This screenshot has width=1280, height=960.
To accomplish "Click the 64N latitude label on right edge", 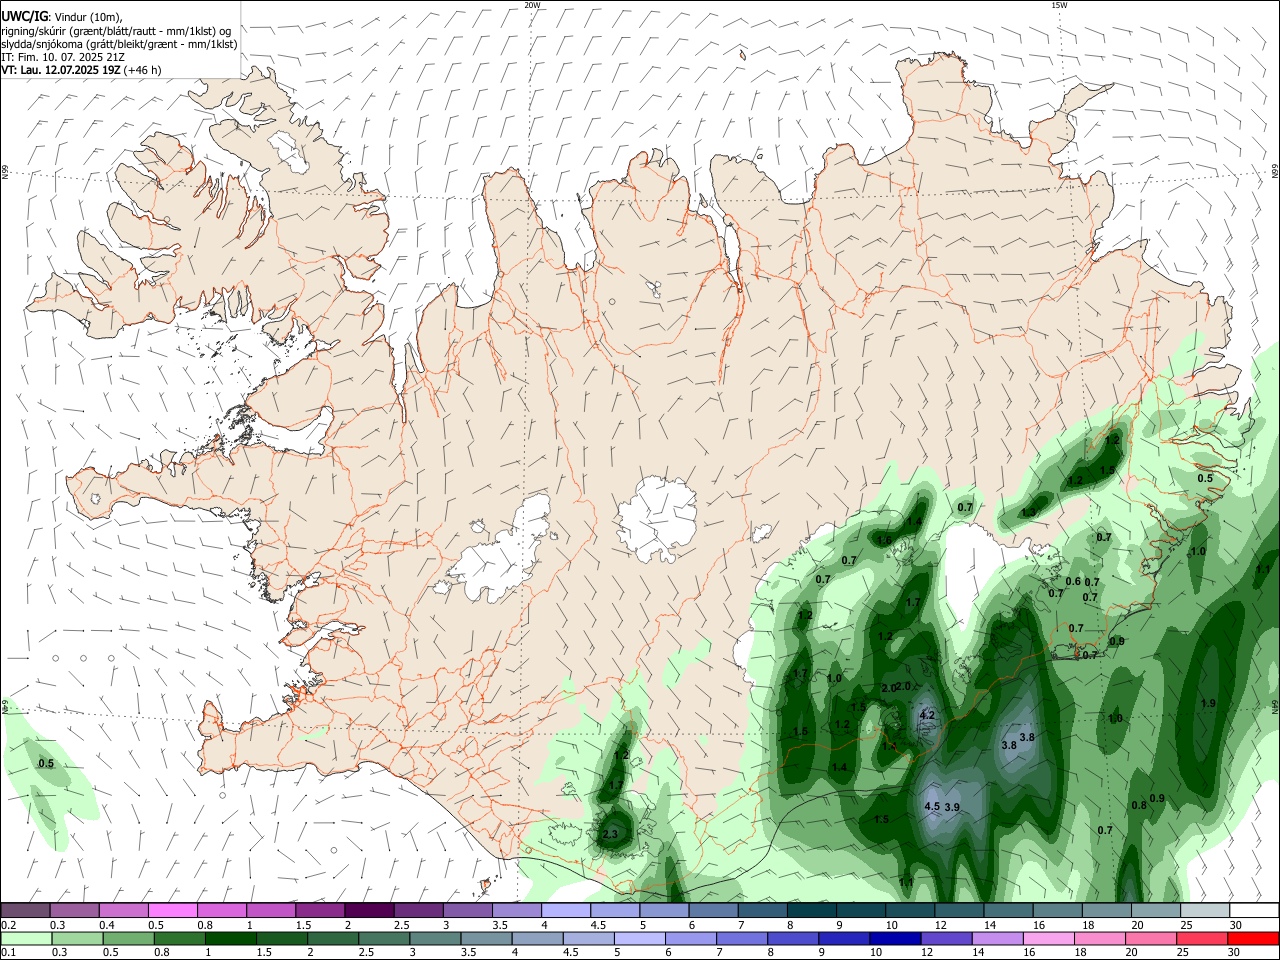I will point(1275,706).
